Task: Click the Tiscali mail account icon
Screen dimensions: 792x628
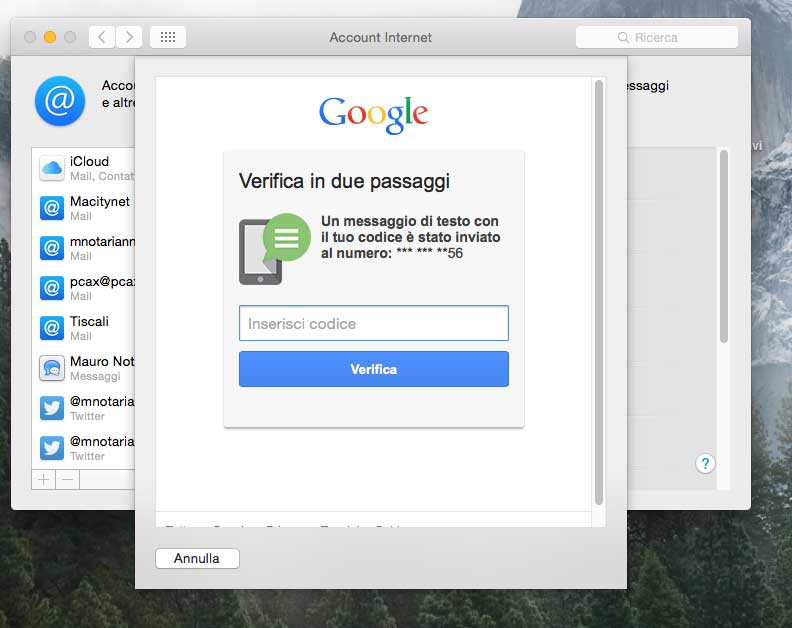Action: (x=52, y=328)
